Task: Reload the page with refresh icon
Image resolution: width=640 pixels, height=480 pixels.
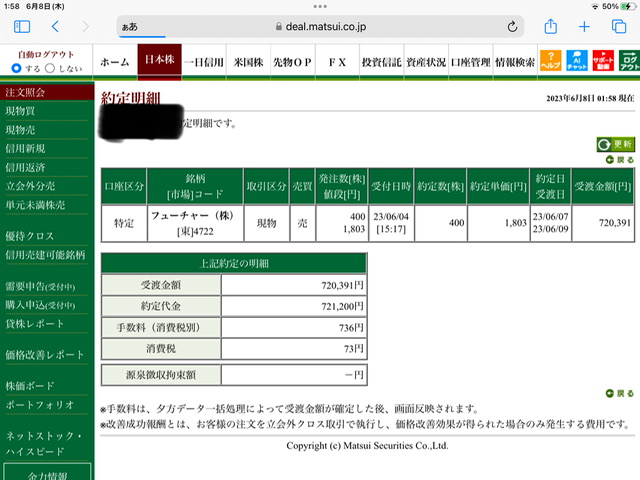Action: [x=512, y=27]
